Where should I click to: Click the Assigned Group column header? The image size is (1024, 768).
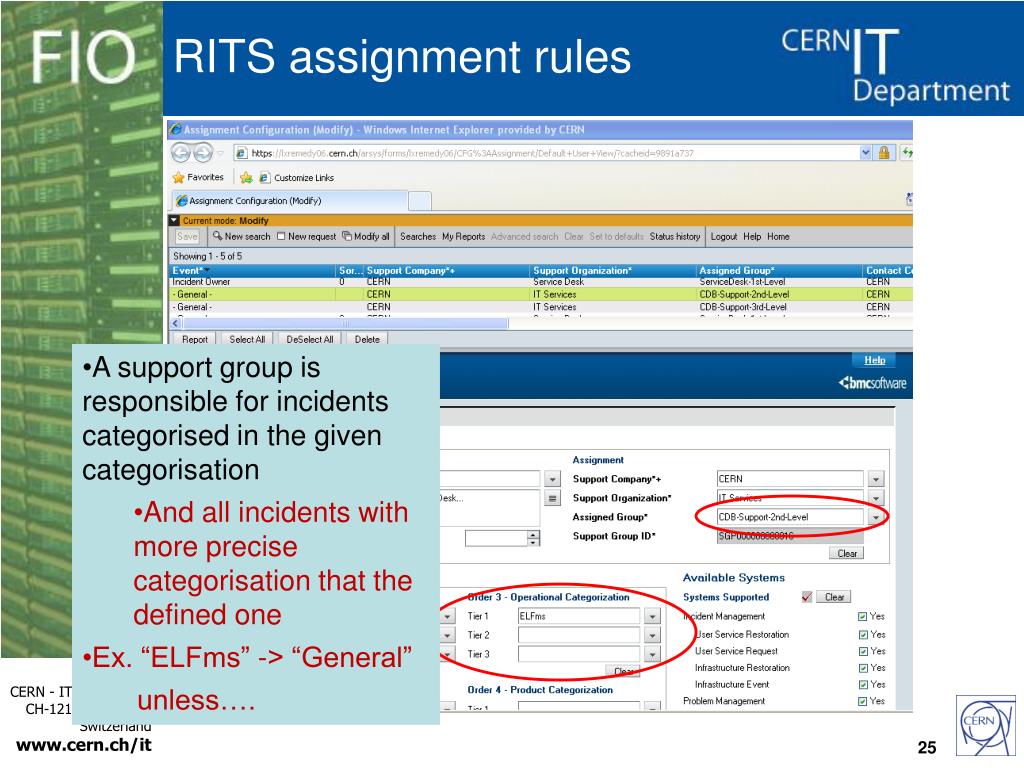pyautogui.click(x=780, y=270)
